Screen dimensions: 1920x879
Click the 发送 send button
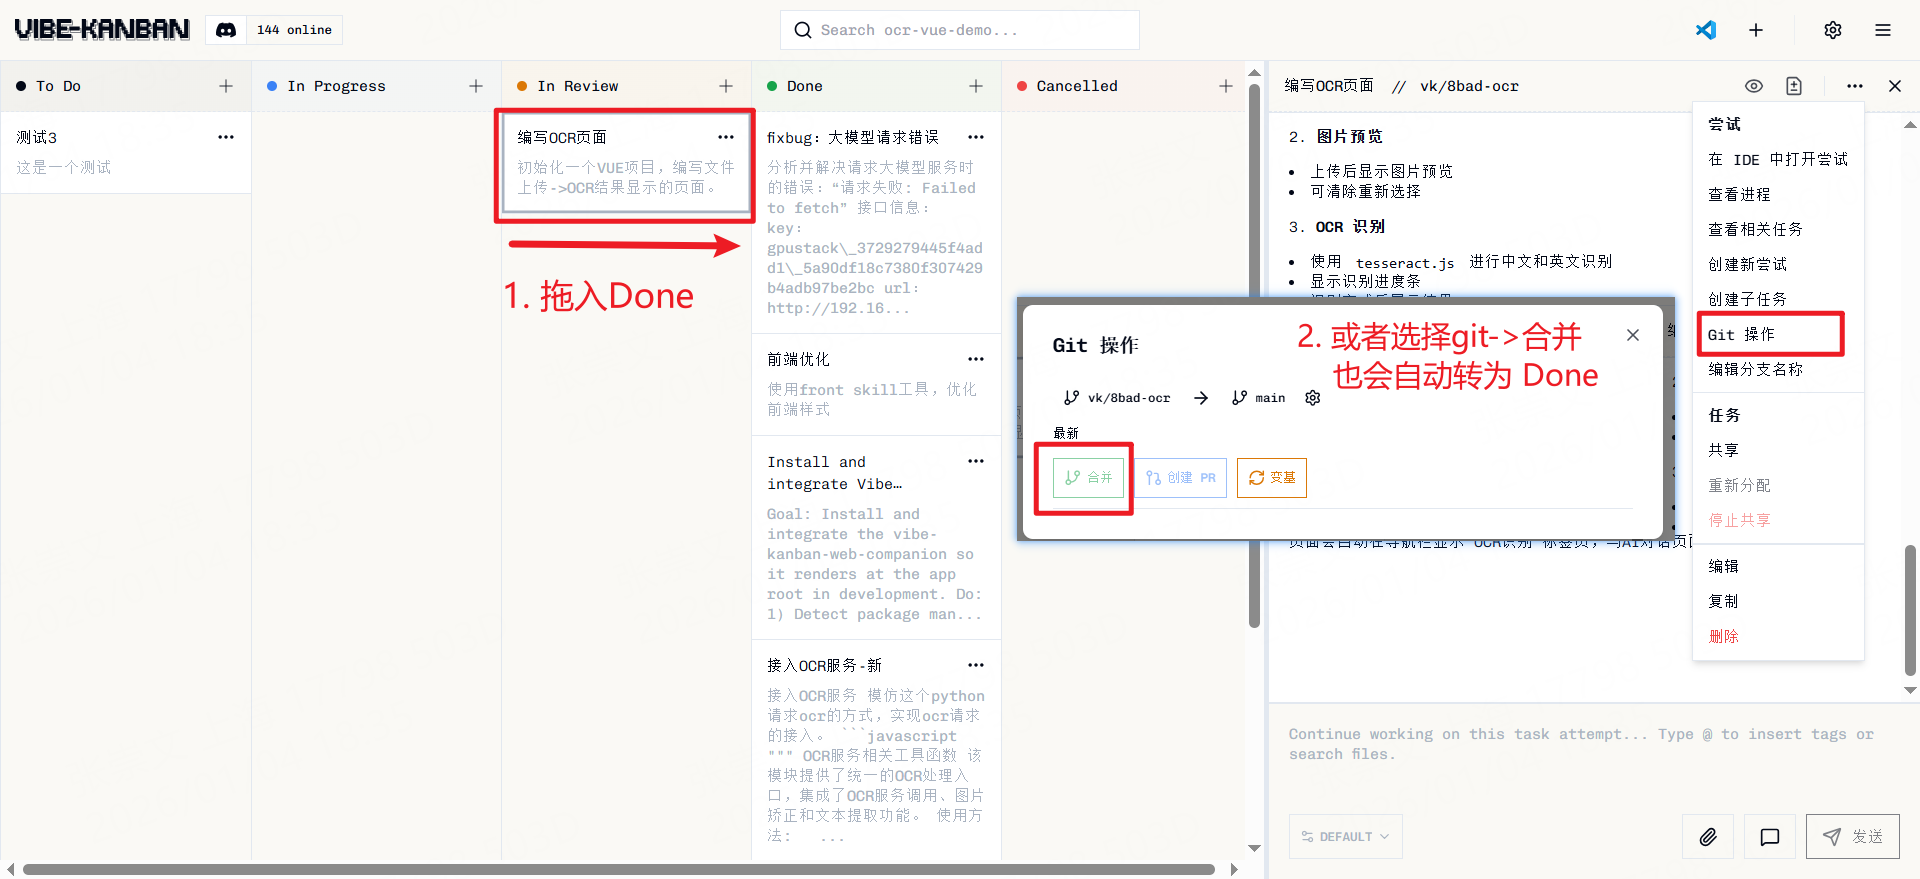coord(1853,837)
